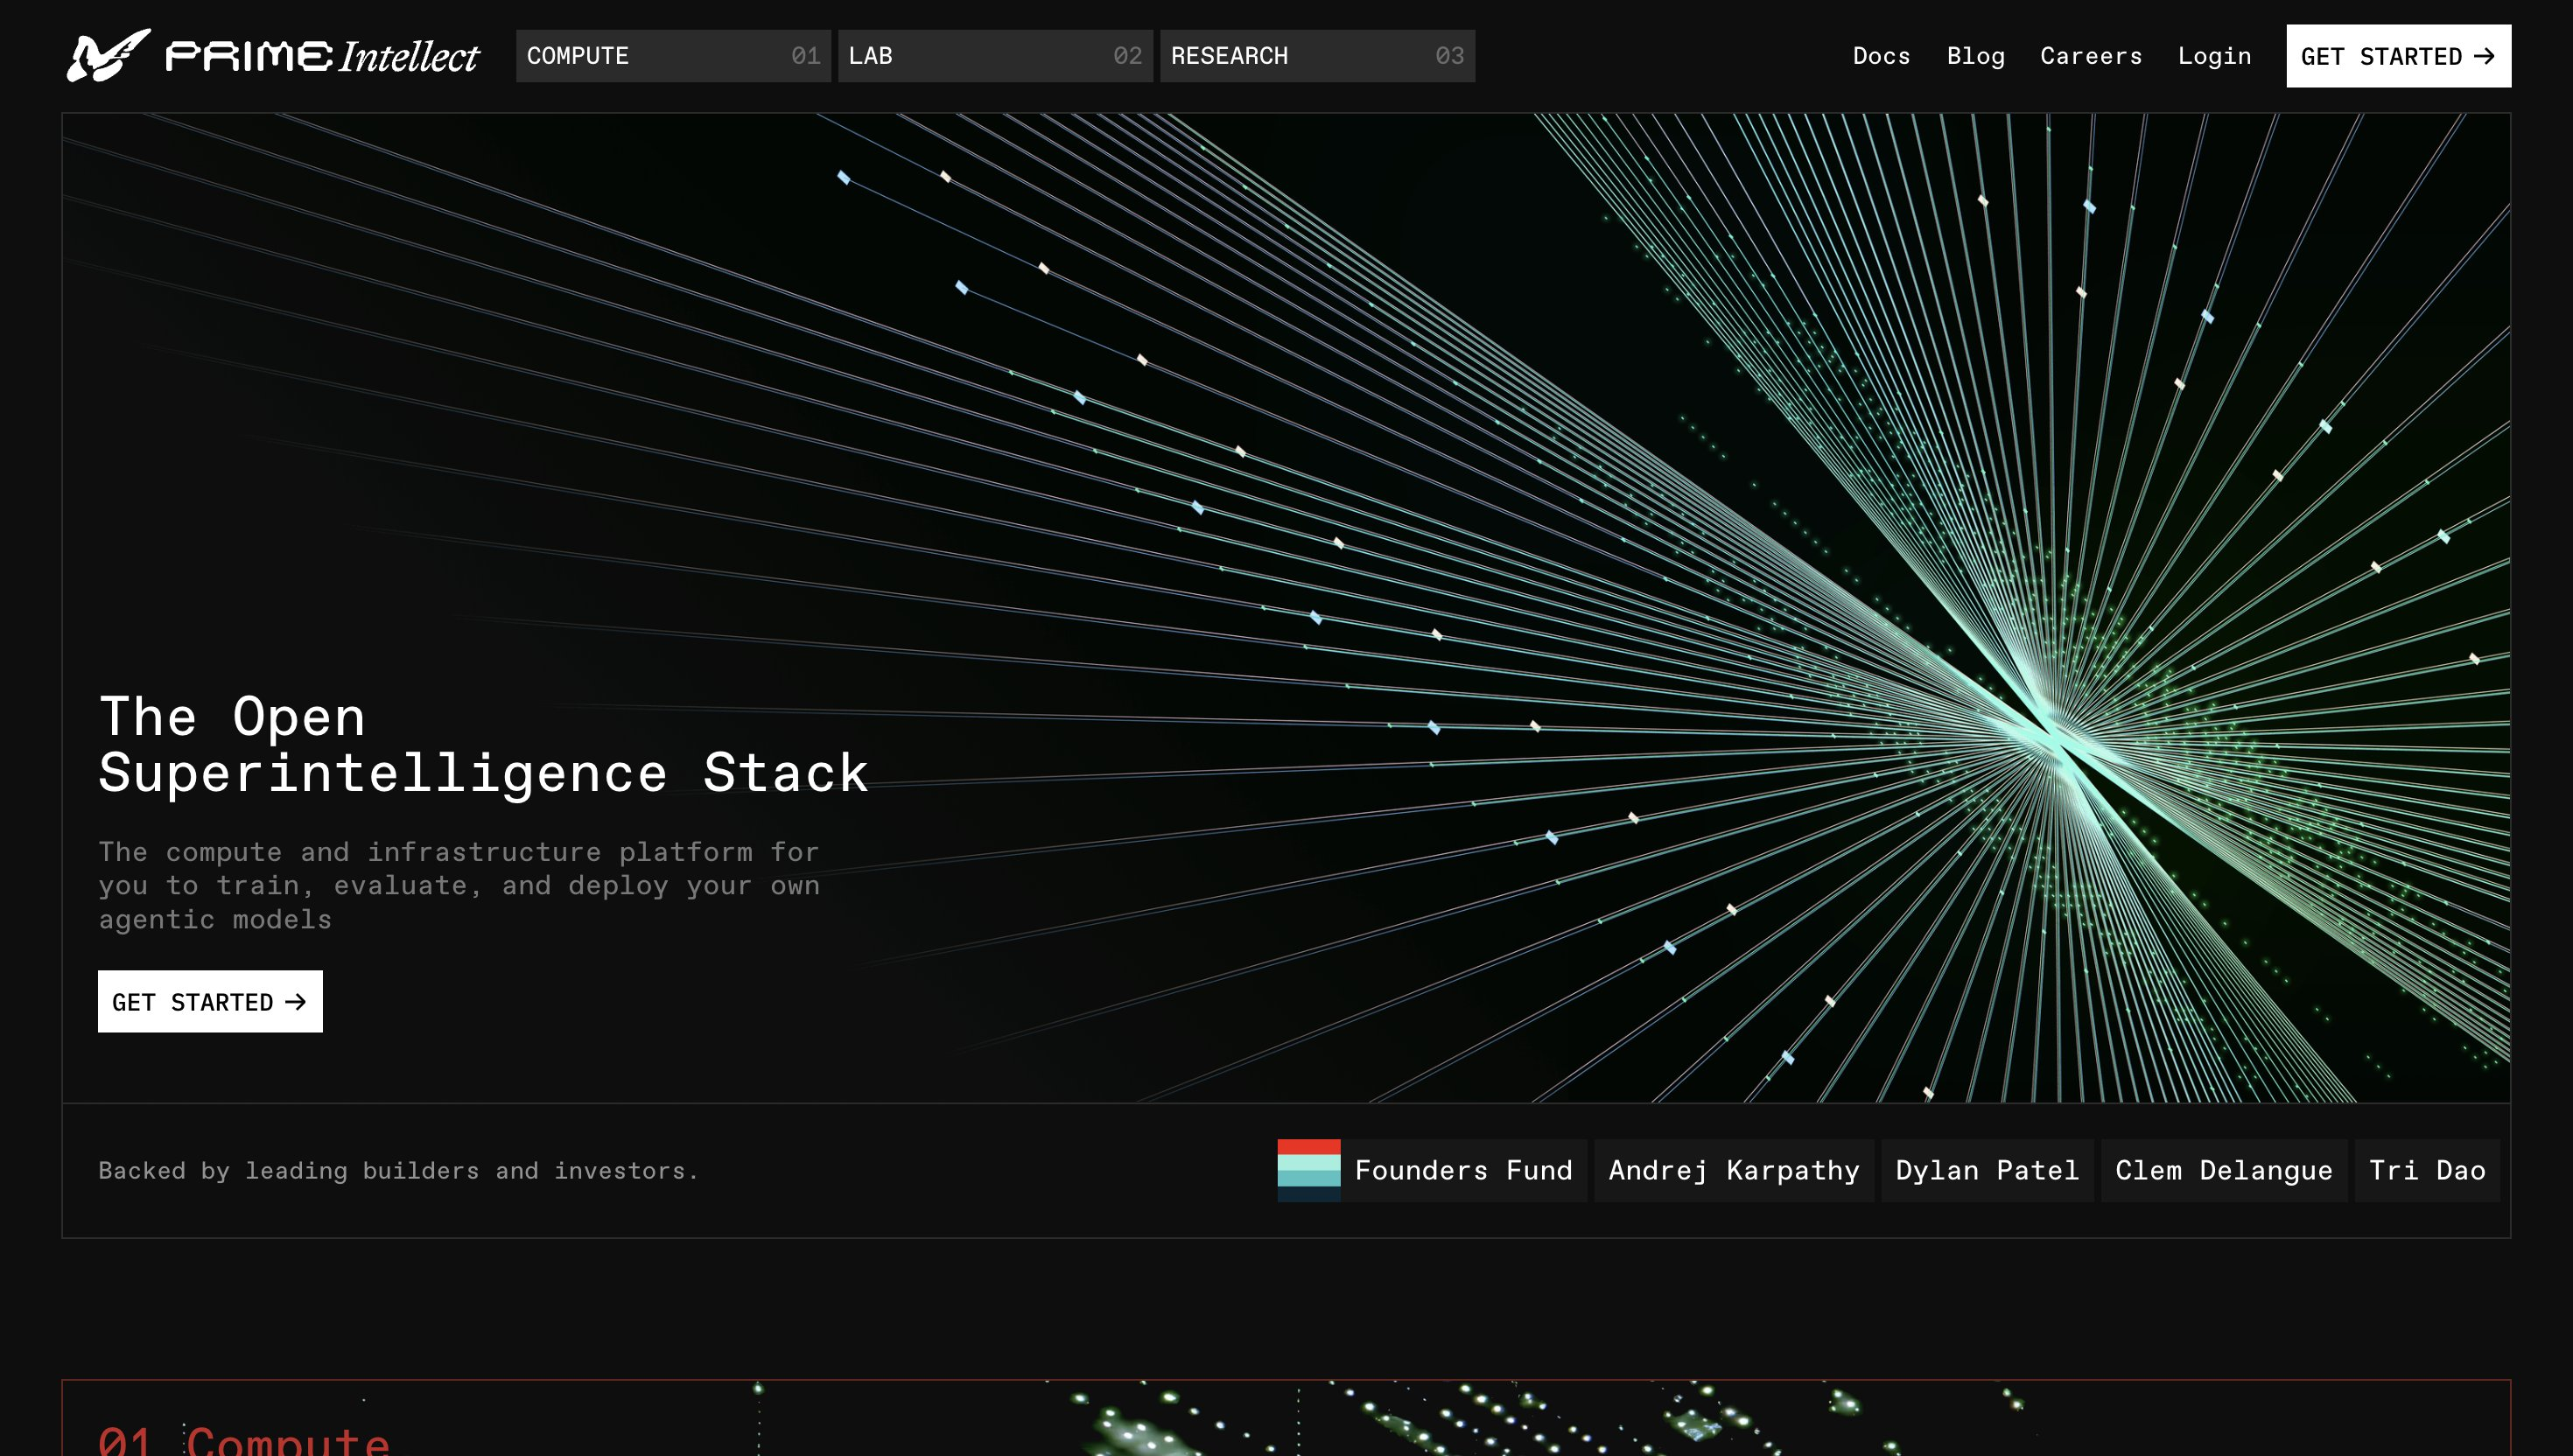2573x1456 pixels.
Task: Open the RESEARCH 03 navigation tab
Action: pos(1317,56)
